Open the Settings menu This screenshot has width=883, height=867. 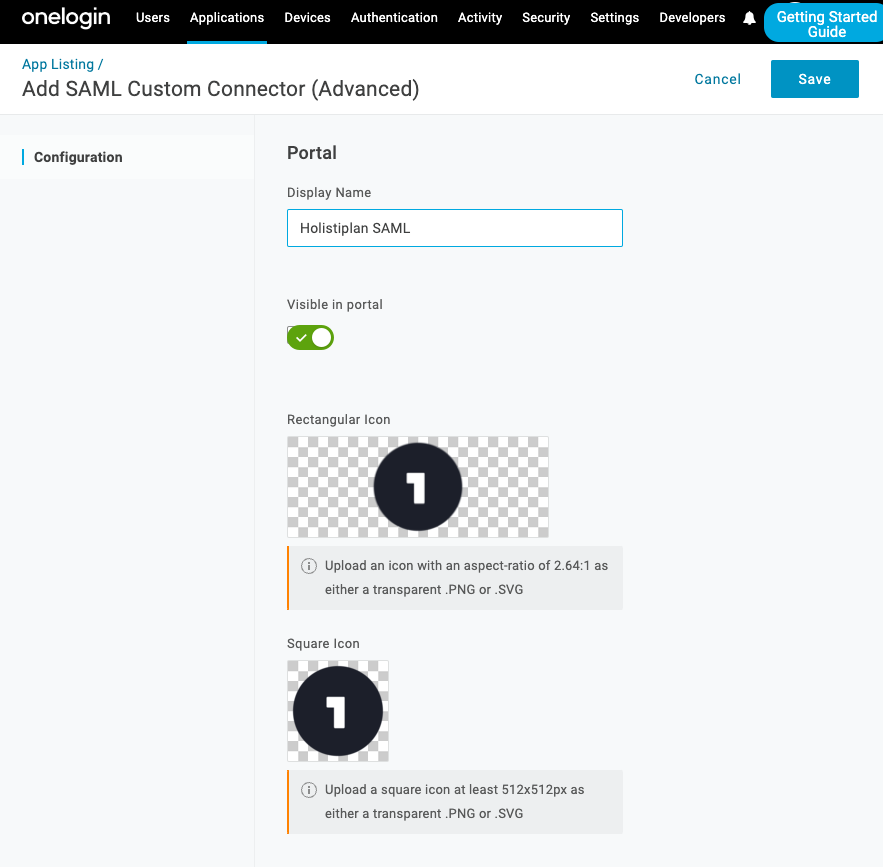click(615, 18)
